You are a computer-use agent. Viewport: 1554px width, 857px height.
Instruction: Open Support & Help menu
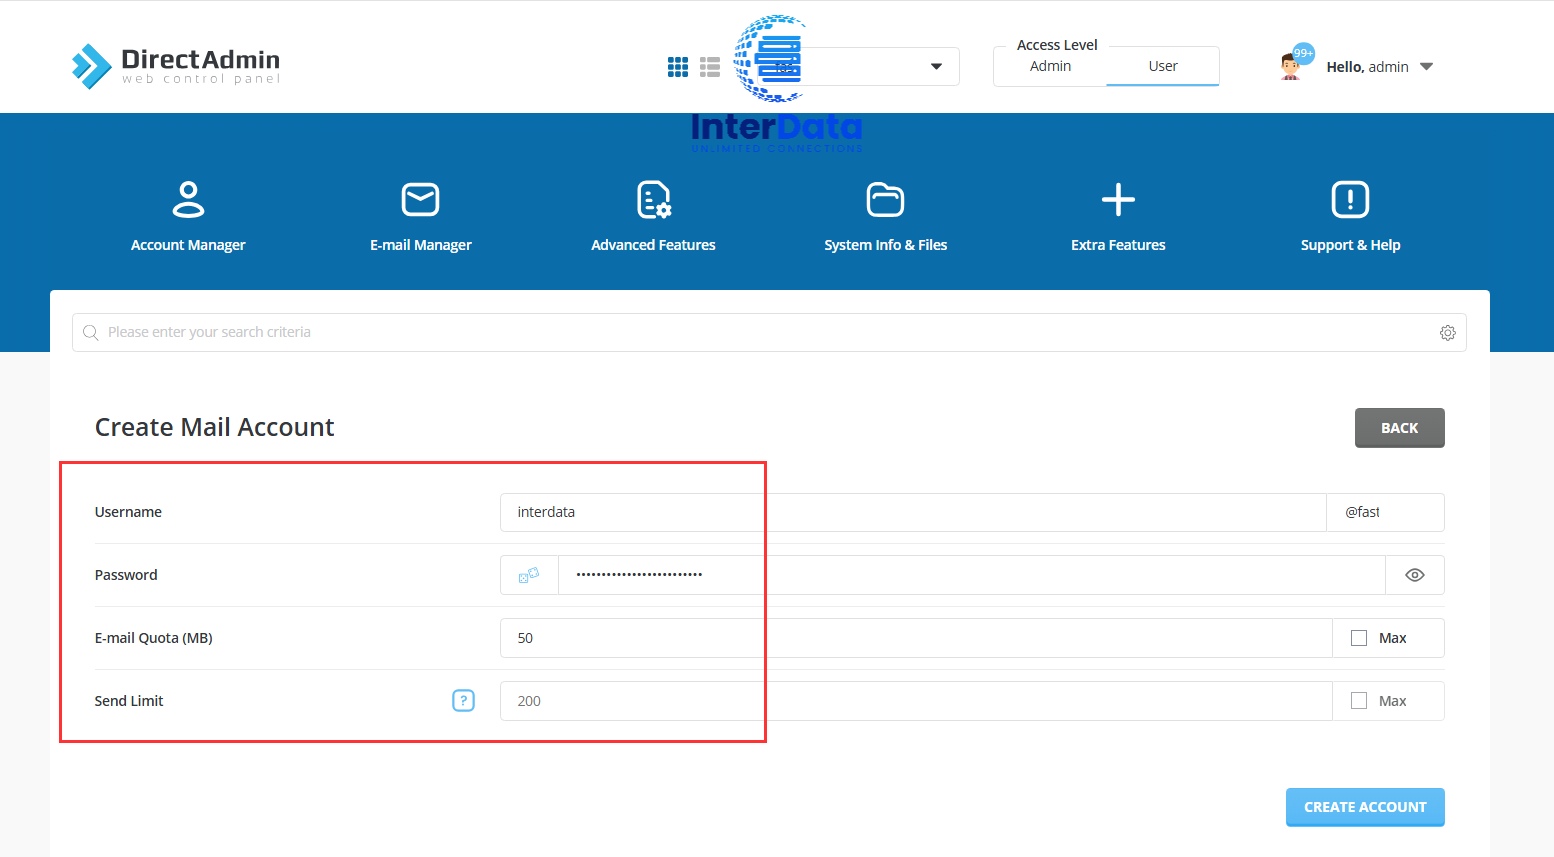1350,215
